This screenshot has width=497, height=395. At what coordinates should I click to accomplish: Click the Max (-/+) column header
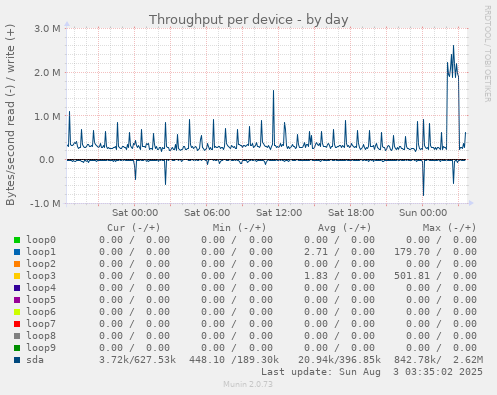pos(449,228)
